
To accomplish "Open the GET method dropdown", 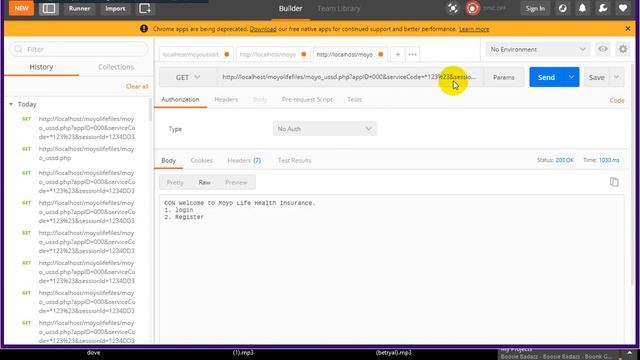I will (x=188, y=77).
